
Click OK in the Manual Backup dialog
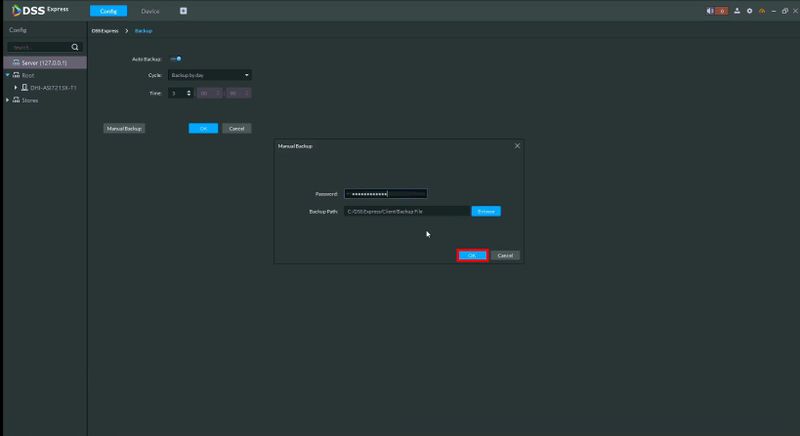coord(472,255)
